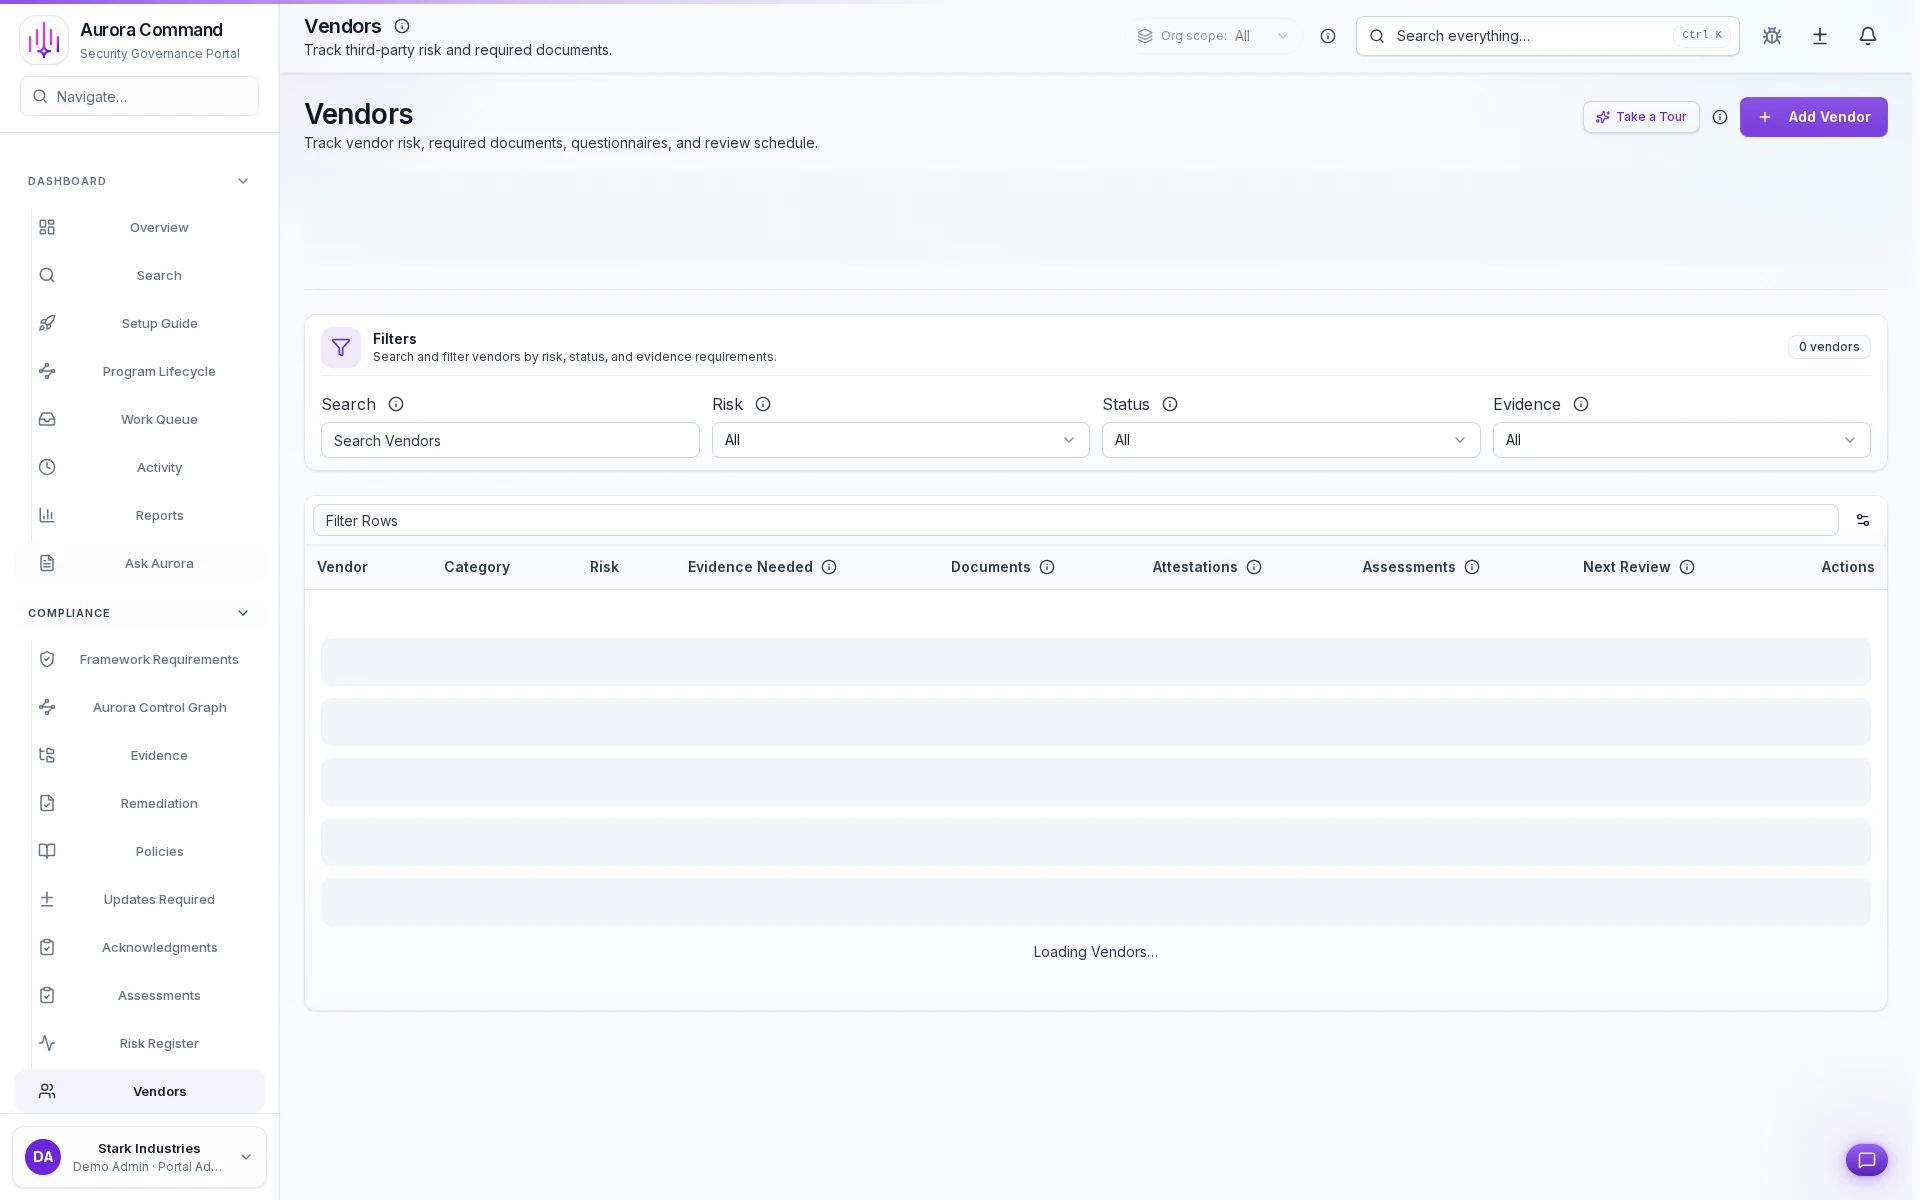Image resolution: width=1920 pixels, height=1200 pixels.
Task: Open the Risk filter dropdown
Action: click(899, 440)
